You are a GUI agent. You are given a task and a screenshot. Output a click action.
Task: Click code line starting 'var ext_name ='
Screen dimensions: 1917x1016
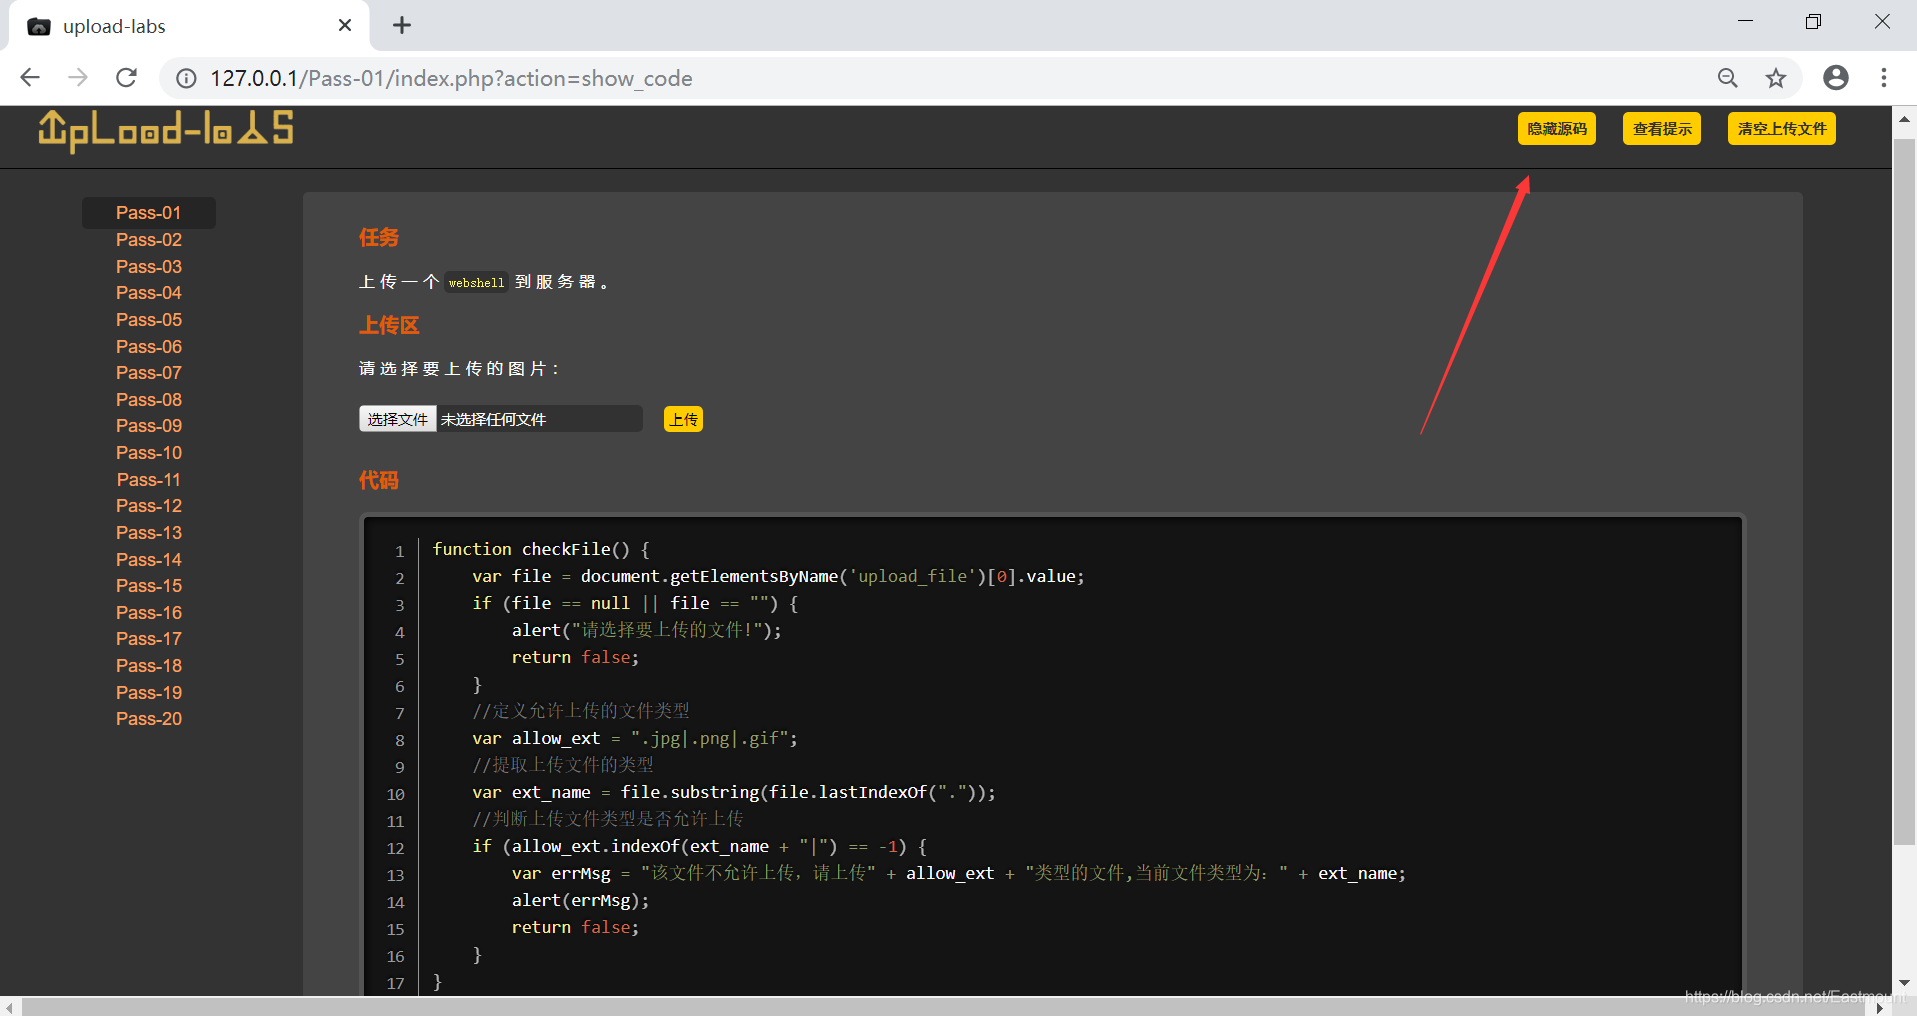[734, 792]
